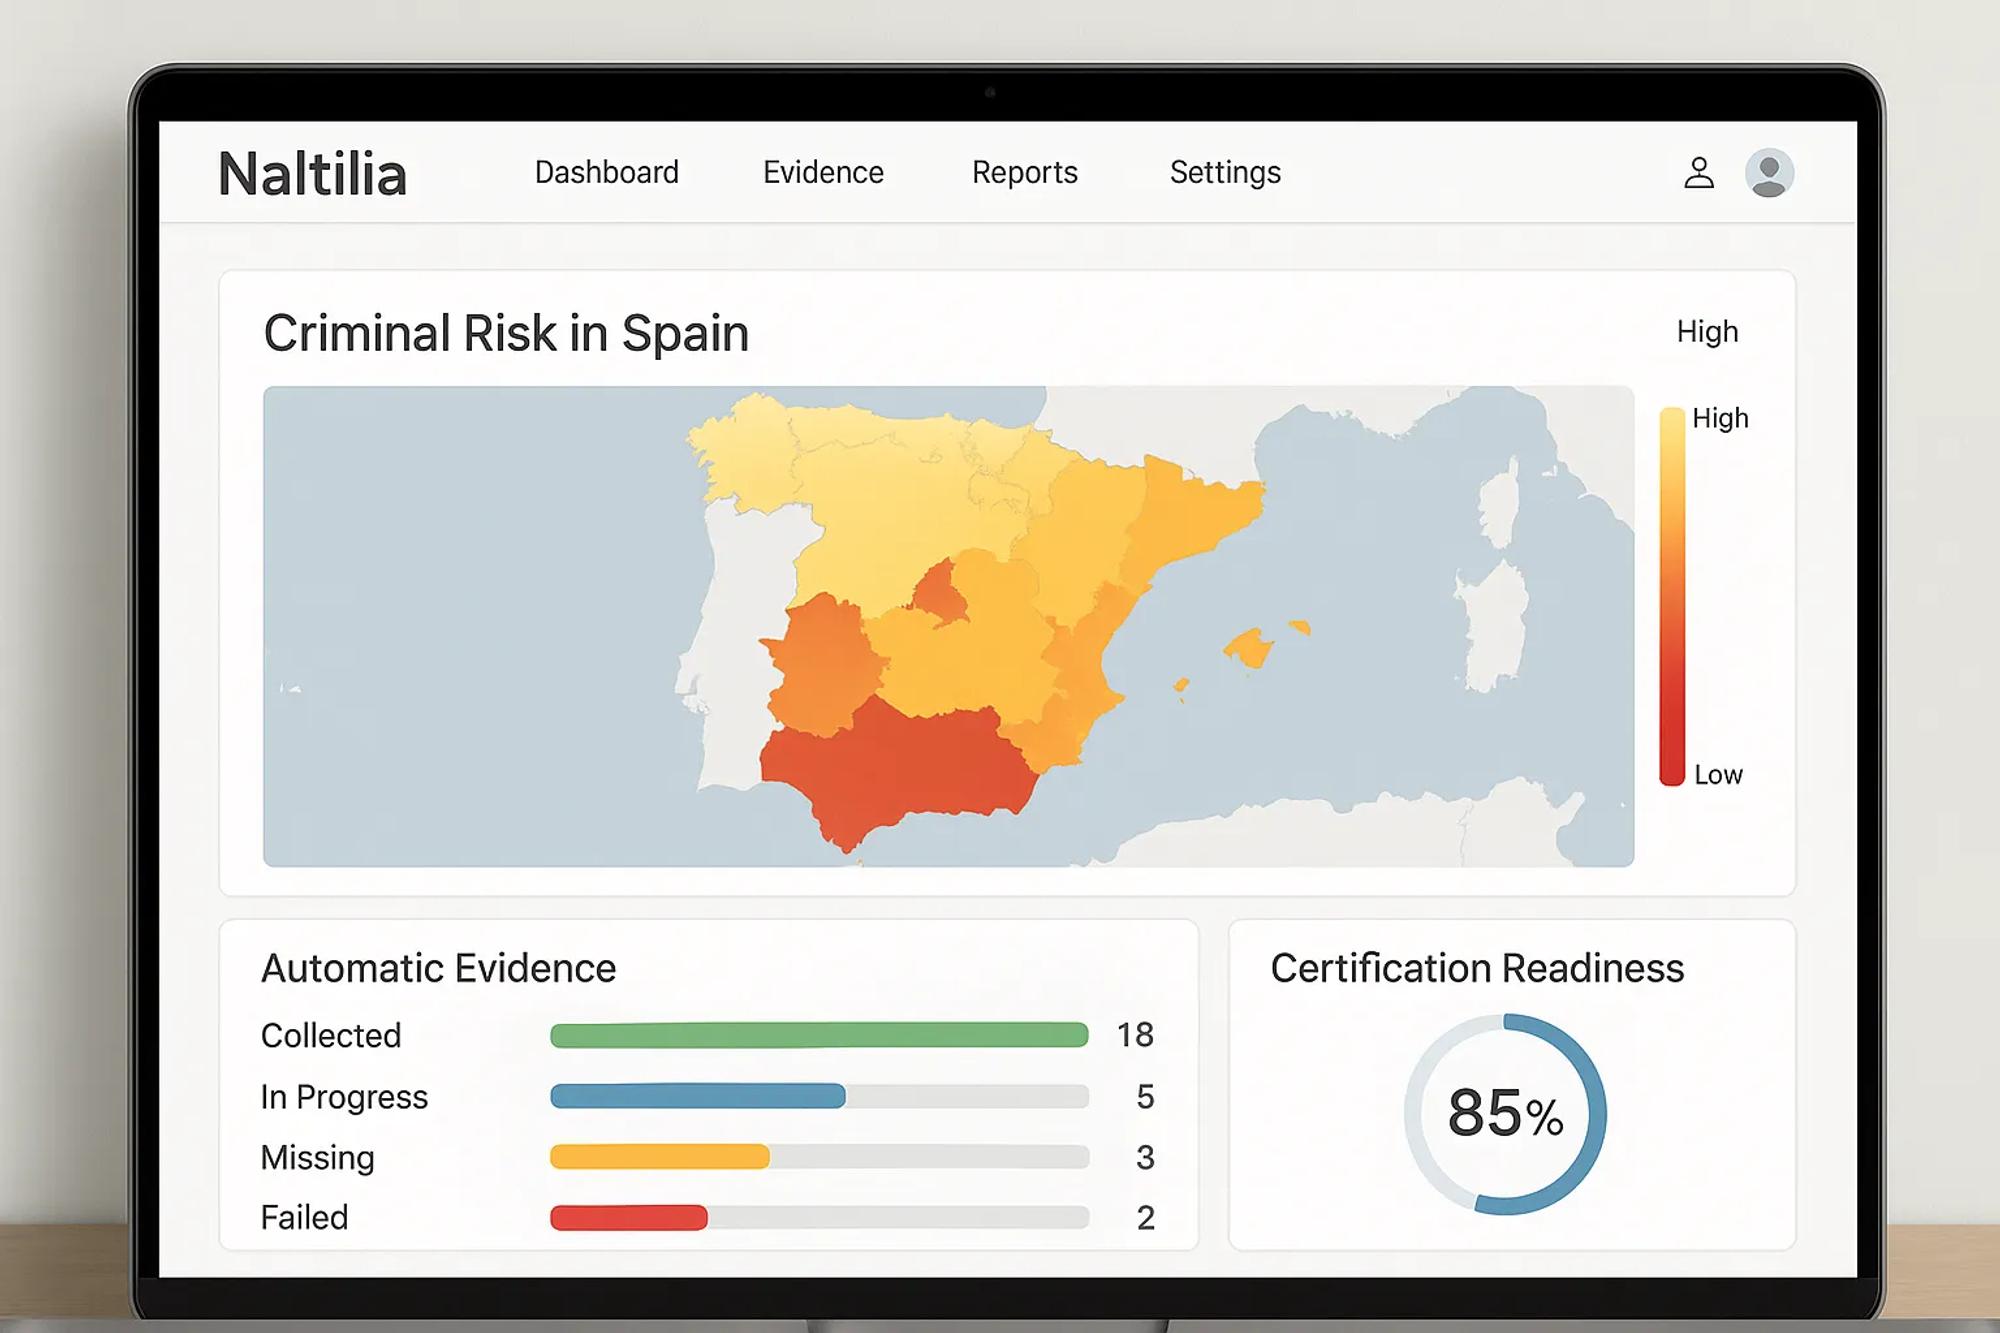Select the Madrid region on map
This screenshot has height=1333, width=2000.
tap(939, 594)
